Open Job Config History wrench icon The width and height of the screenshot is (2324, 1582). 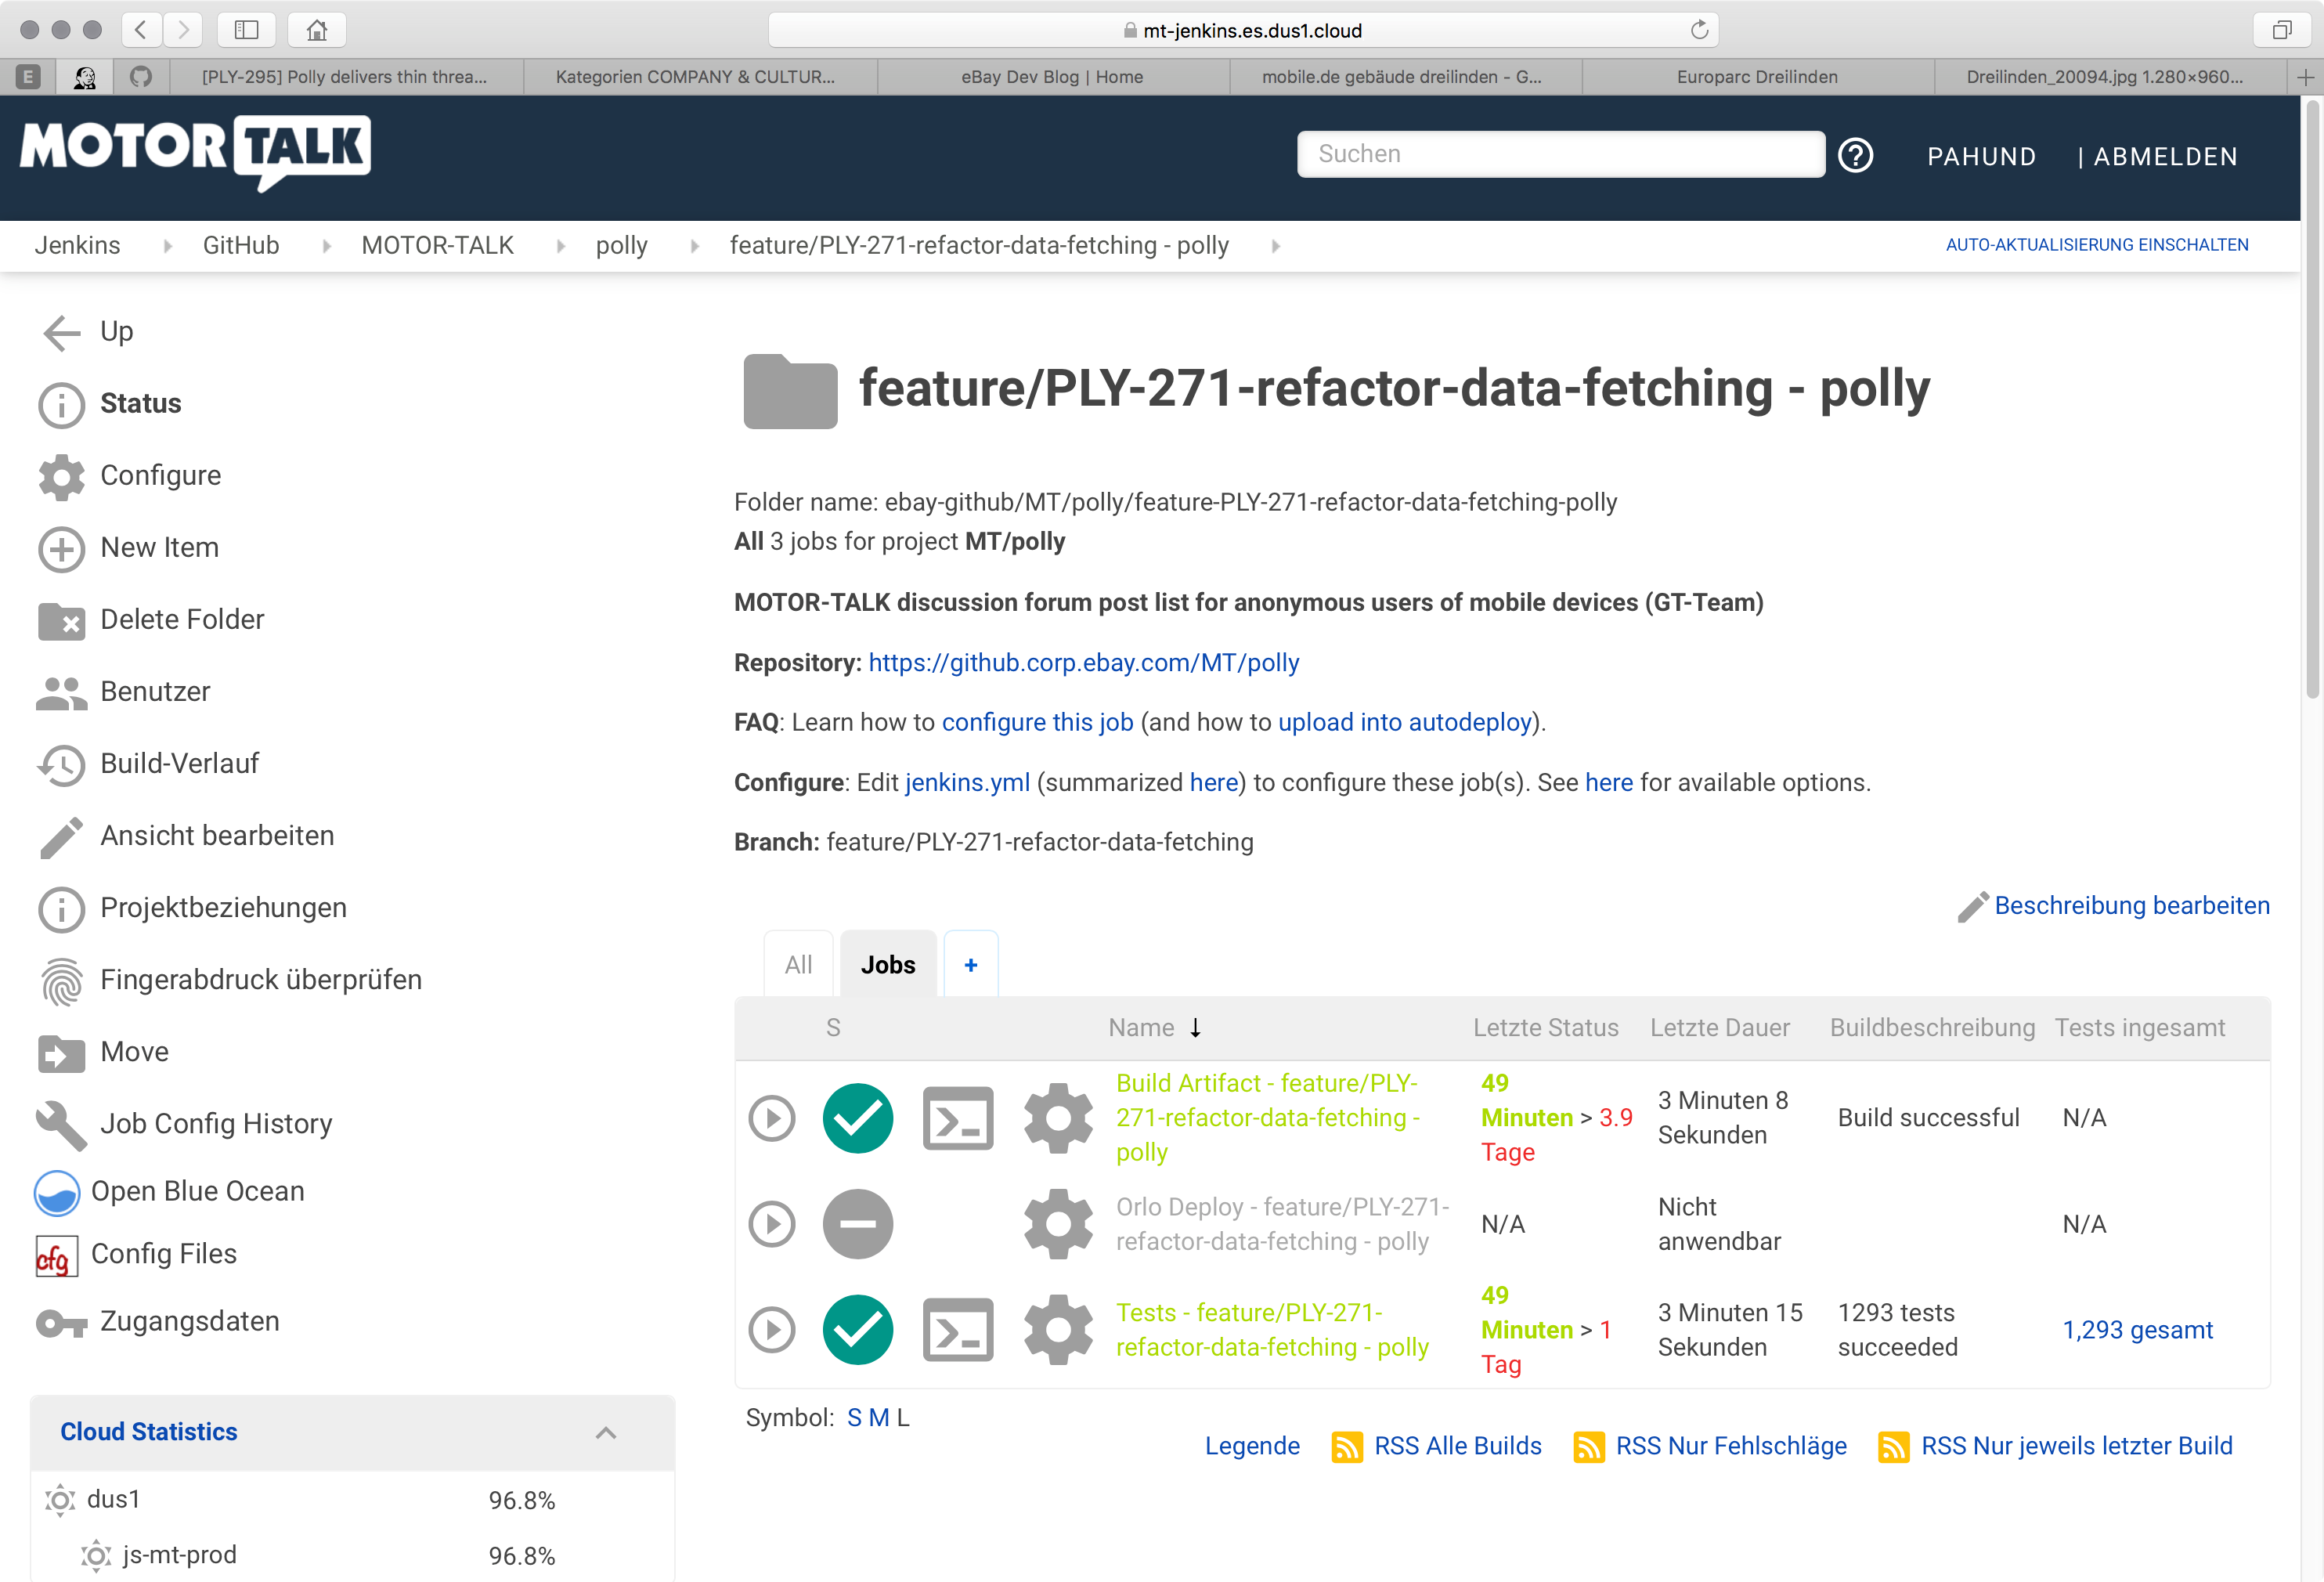[x=62, y=1125]
